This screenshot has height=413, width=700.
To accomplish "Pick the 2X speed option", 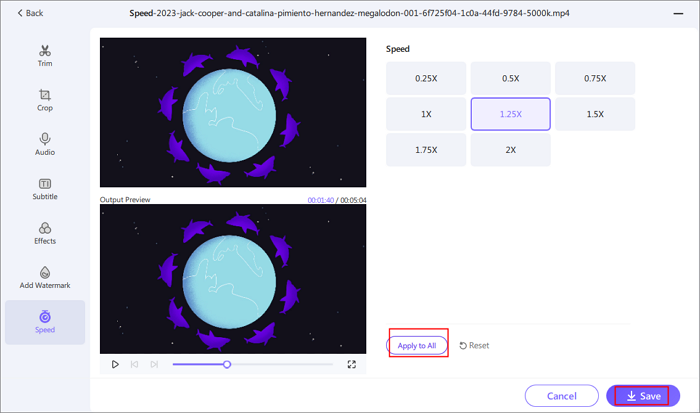I will [x=510, y=150].
